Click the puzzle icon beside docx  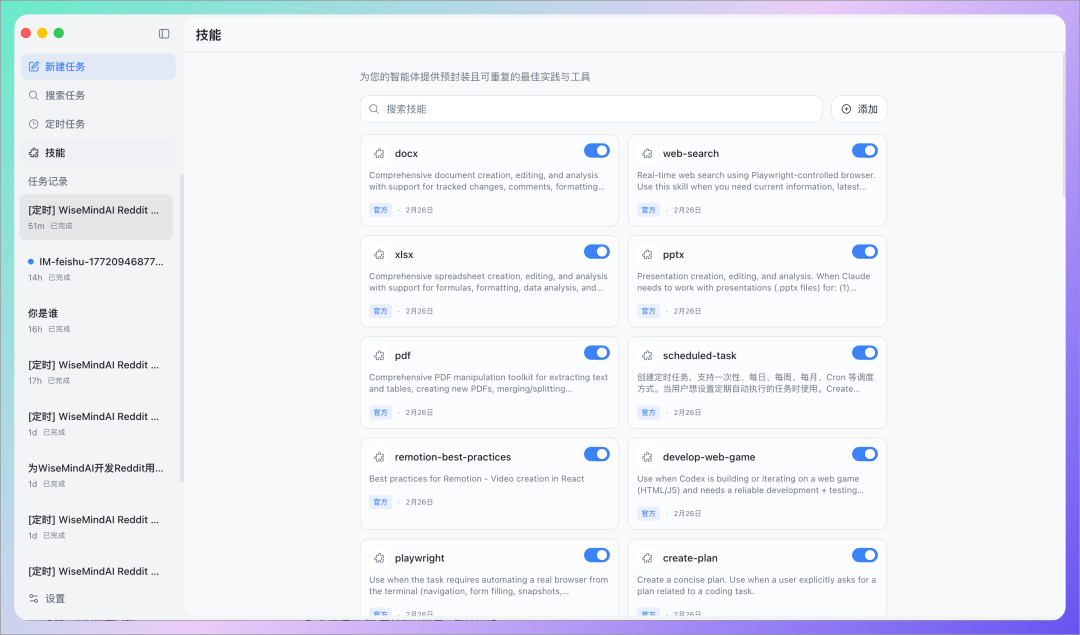379,153
